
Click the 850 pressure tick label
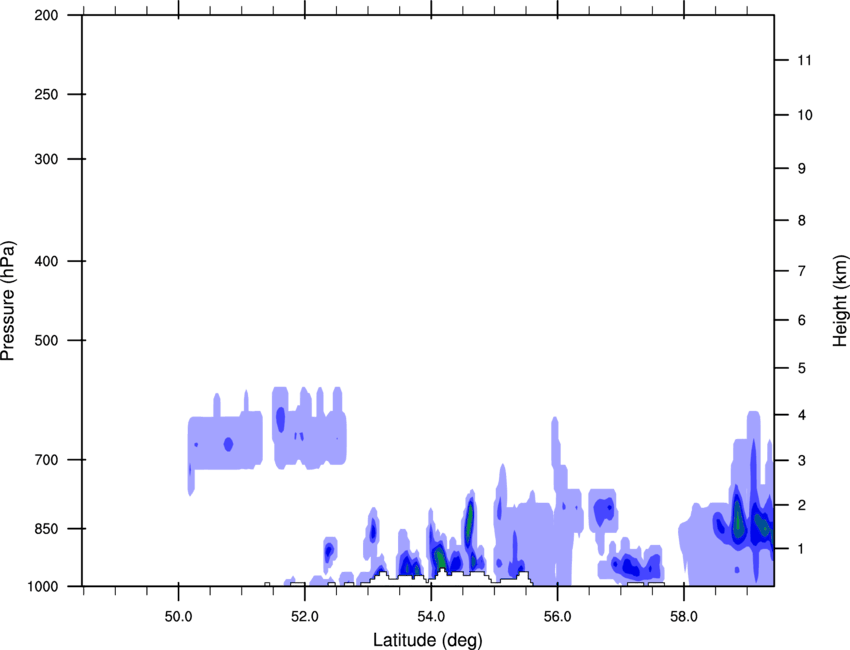46,529
